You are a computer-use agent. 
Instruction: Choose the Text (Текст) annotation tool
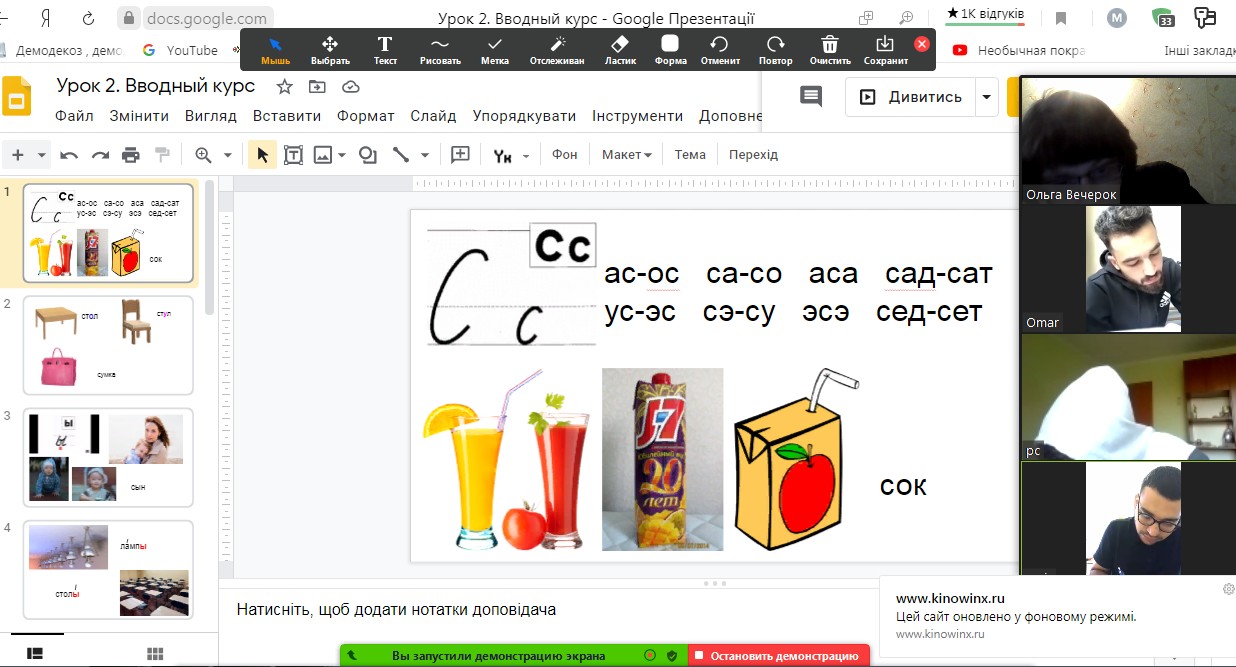pyautogui.click(x=385, y=49)
